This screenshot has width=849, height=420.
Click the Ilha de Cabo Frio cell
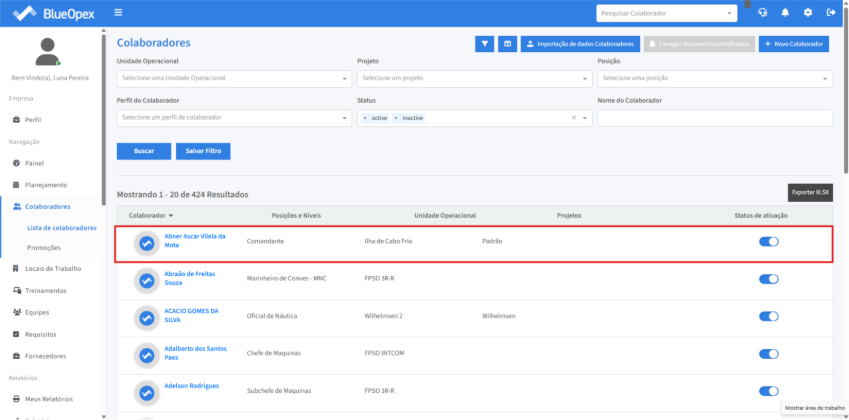point(388,241)
